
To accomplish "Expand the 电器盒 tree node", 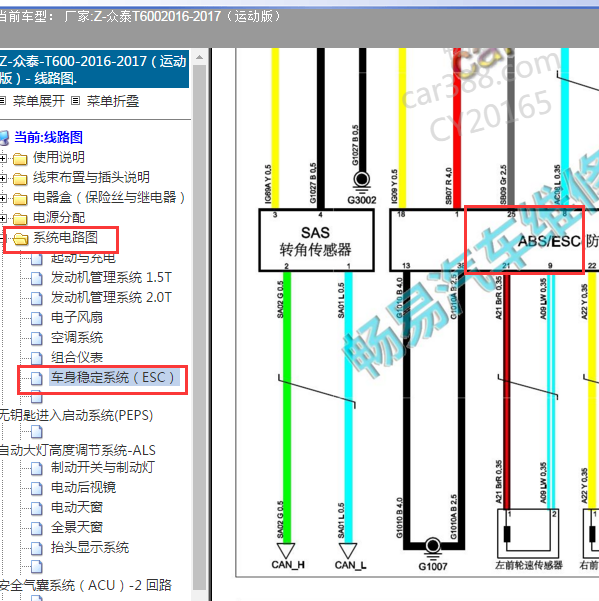I will tap(3, 199).
